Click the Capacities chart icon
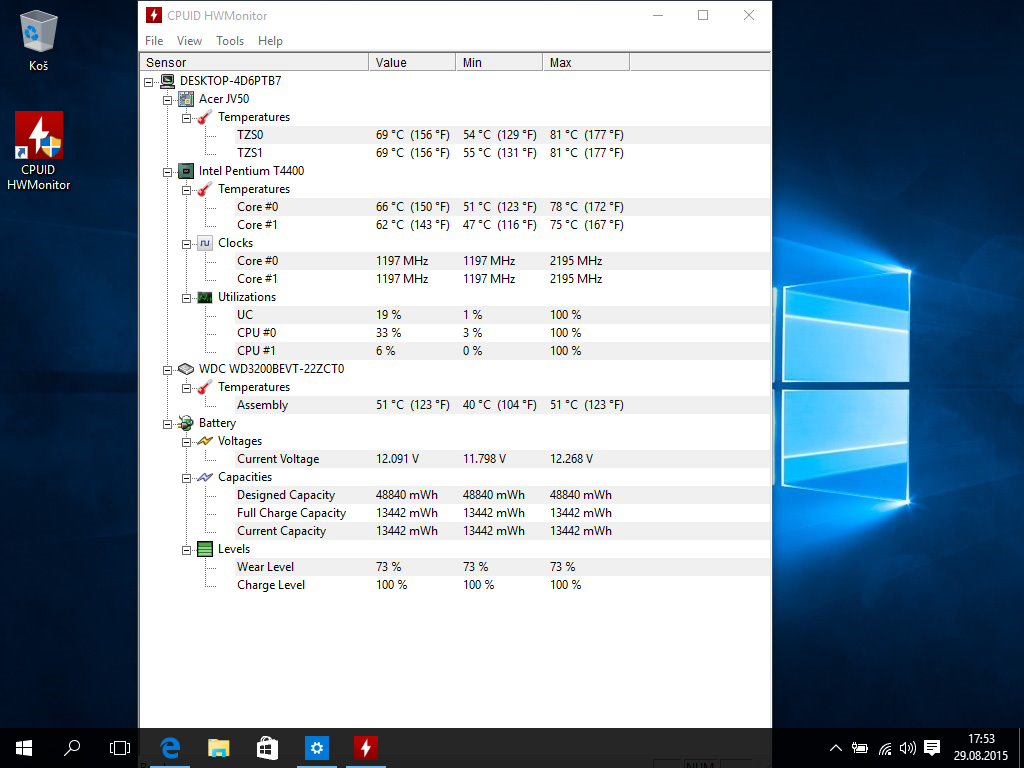The width and height of the screenshot is (1024, 768). [205, 477]
